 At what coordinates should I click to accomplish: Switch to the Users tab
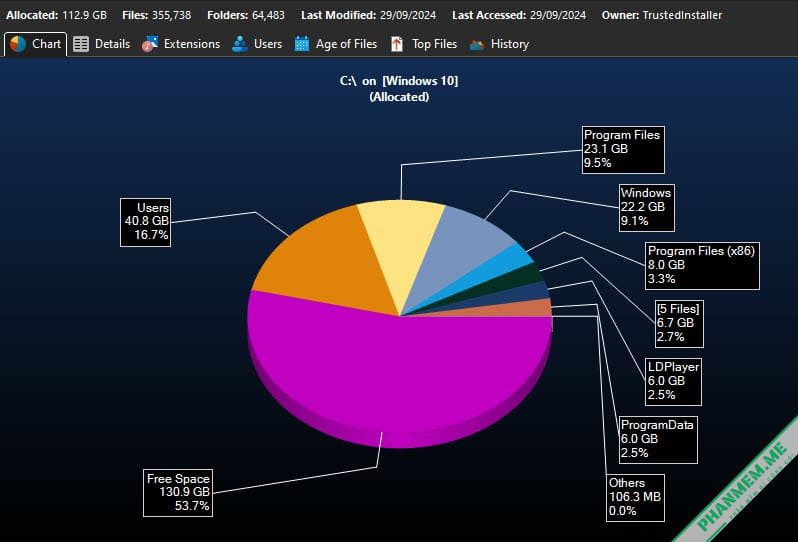pyautogui.click(x=257, y=44)
